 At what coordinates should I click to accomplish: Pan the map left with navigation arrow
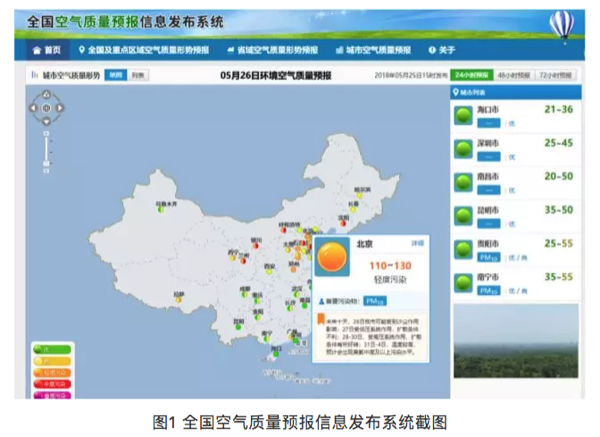coord(34,108)
